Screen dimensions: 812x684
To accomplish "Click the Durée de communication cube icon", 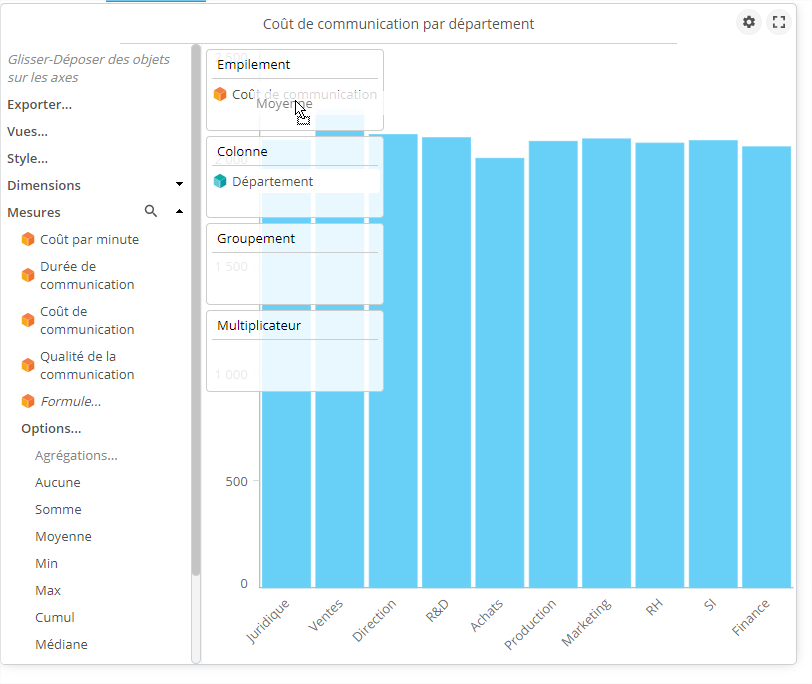I will click(x=28, y=275).
